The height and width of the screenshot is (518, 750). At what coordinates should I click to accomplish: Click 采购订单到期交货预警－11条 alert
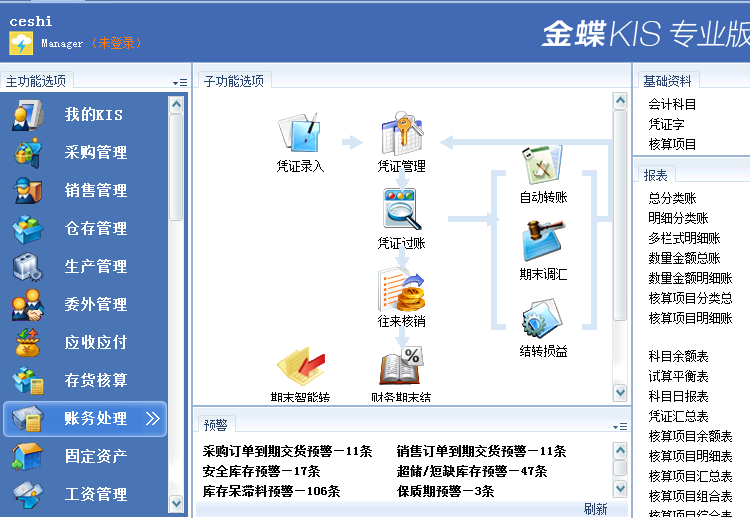pos(287,452)
